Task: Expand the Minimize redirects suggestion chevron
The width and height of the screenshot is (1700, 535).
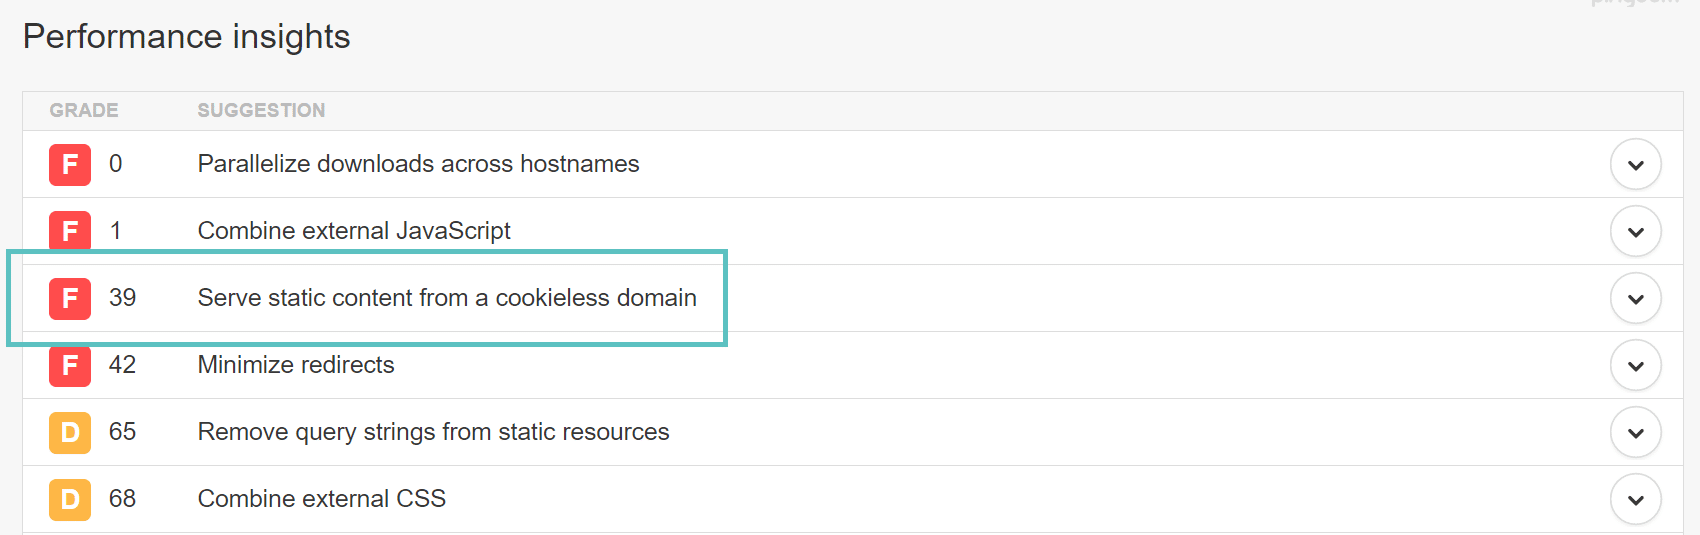Action: (1635, 365)
